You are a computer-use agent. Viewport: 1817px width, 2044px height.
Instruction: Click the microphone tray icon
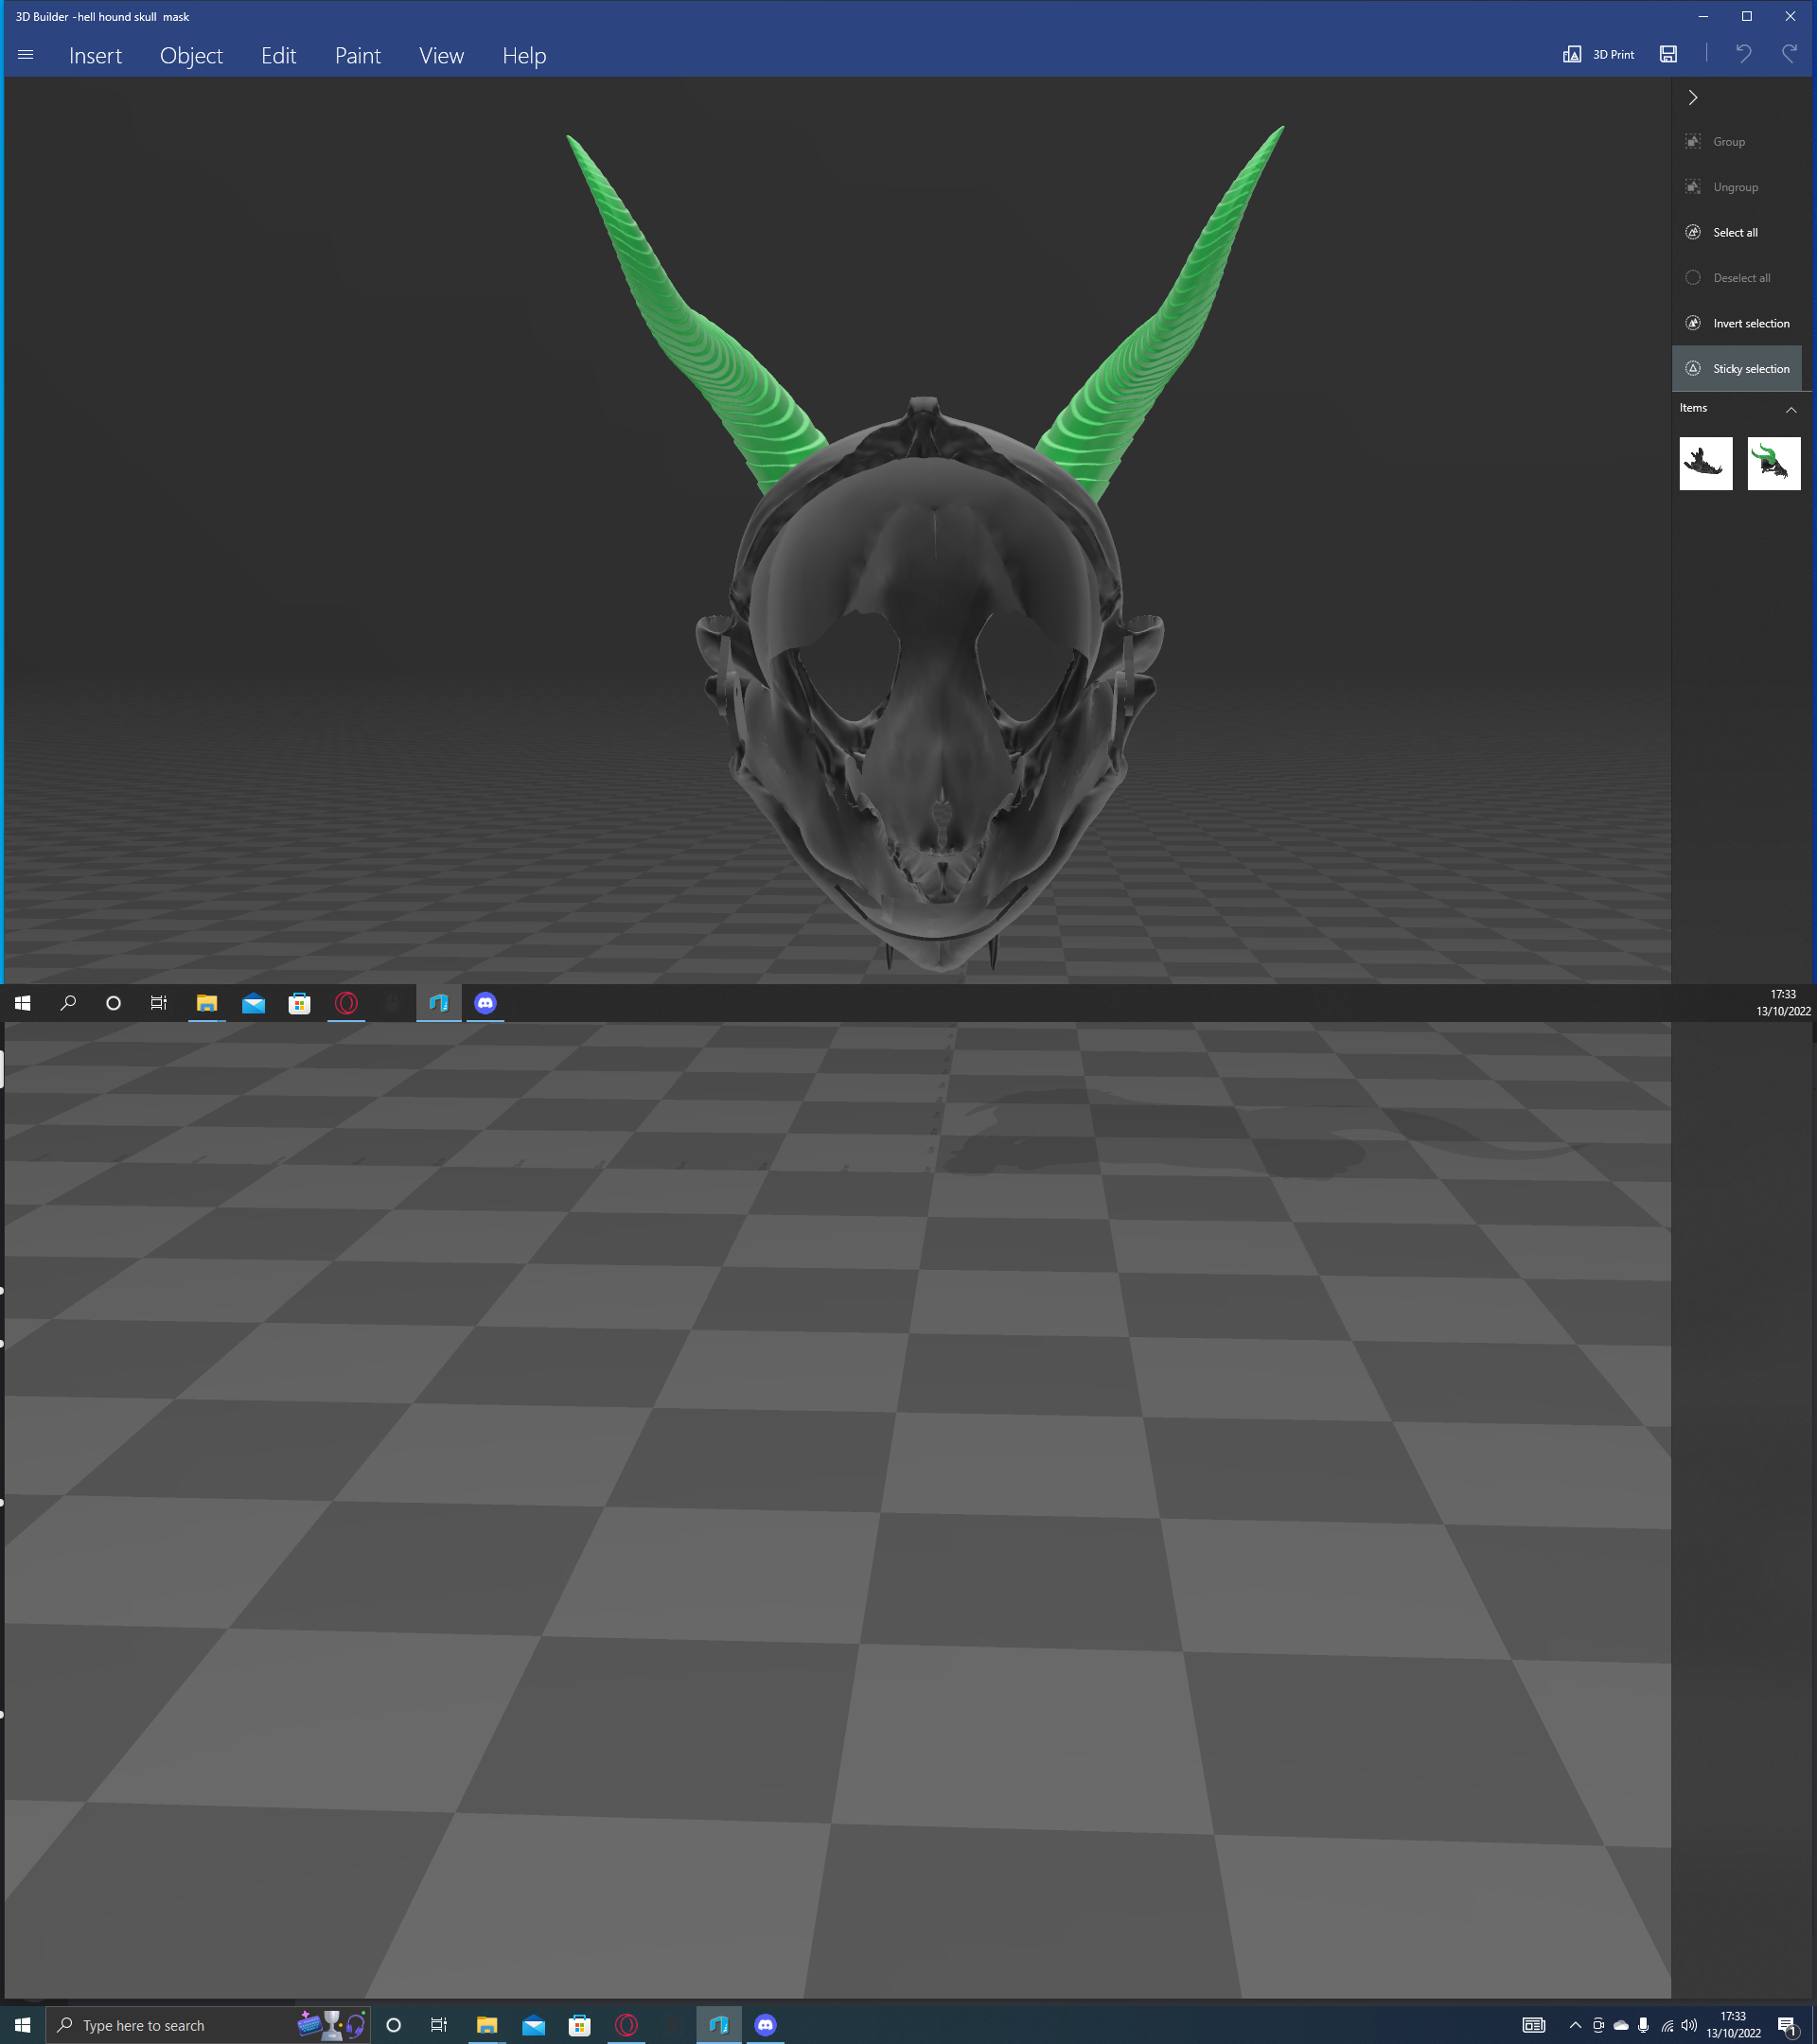click(x=1643, y=2025)
